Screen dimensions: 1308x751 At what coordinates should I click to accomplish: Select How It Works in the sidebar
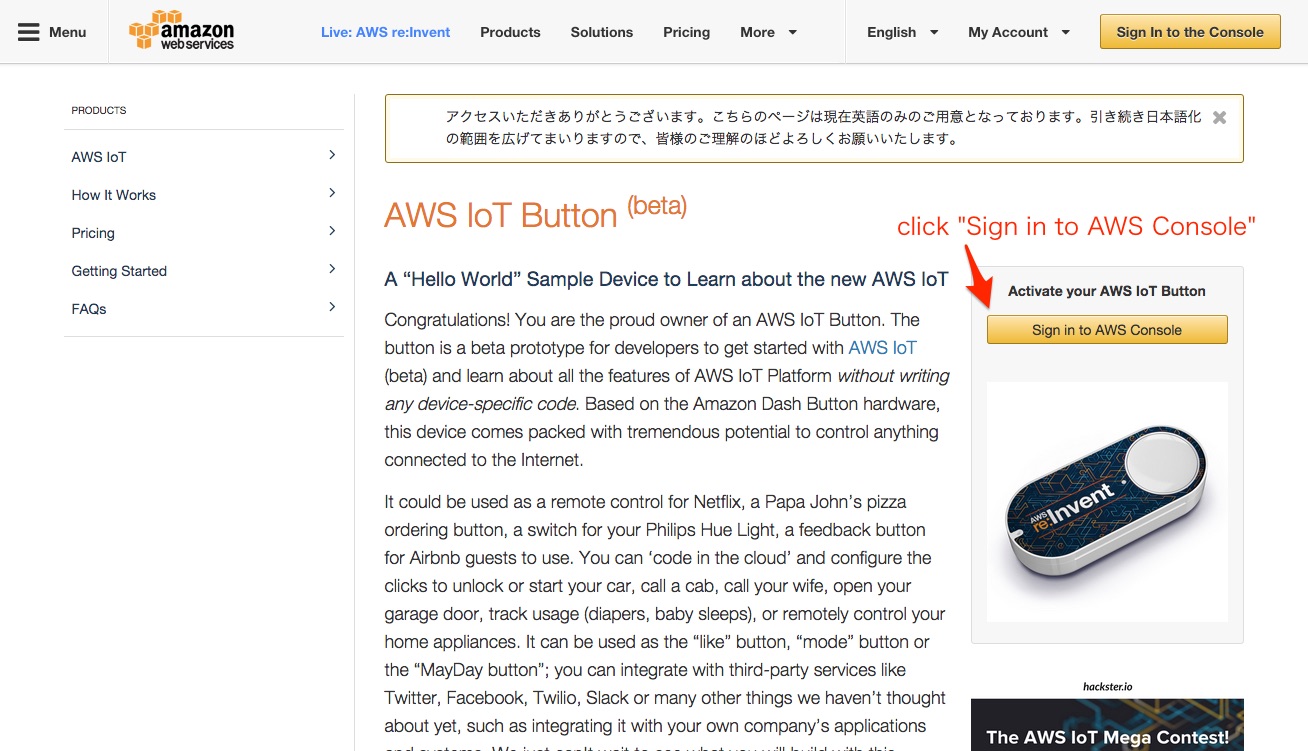tap(114, 195)
